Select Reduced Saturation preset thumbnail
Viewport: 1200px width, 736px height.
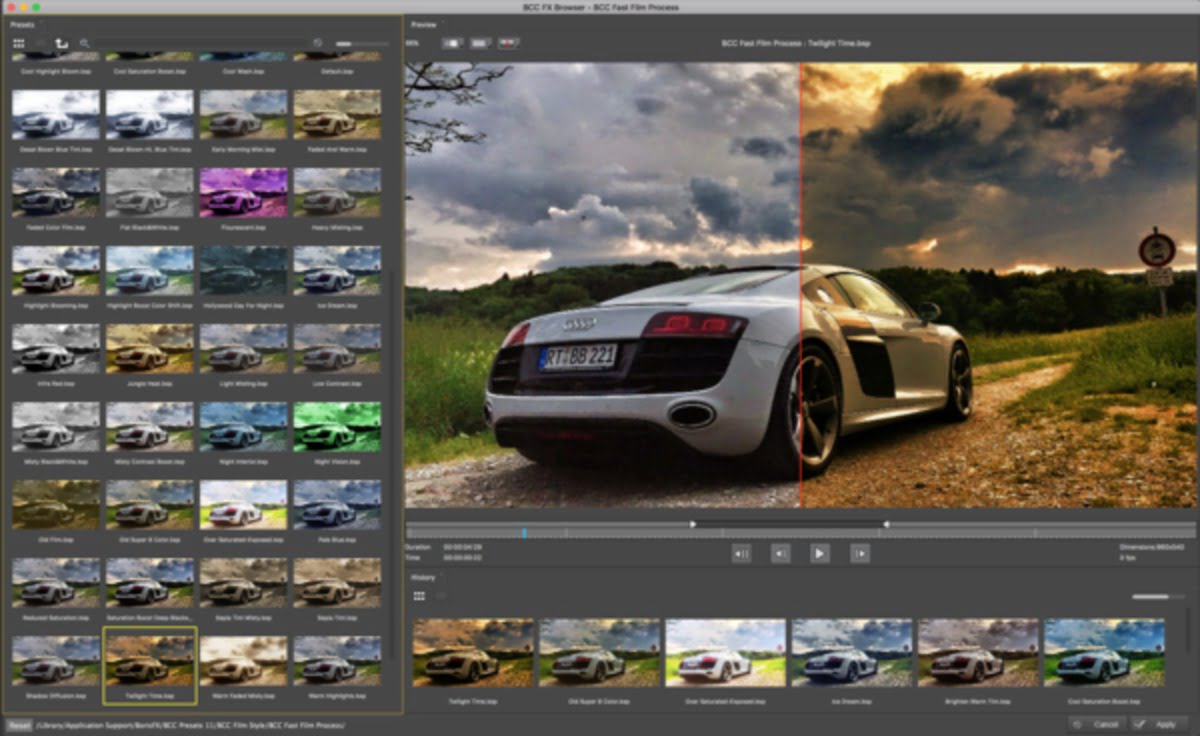(x=56, y=582)
